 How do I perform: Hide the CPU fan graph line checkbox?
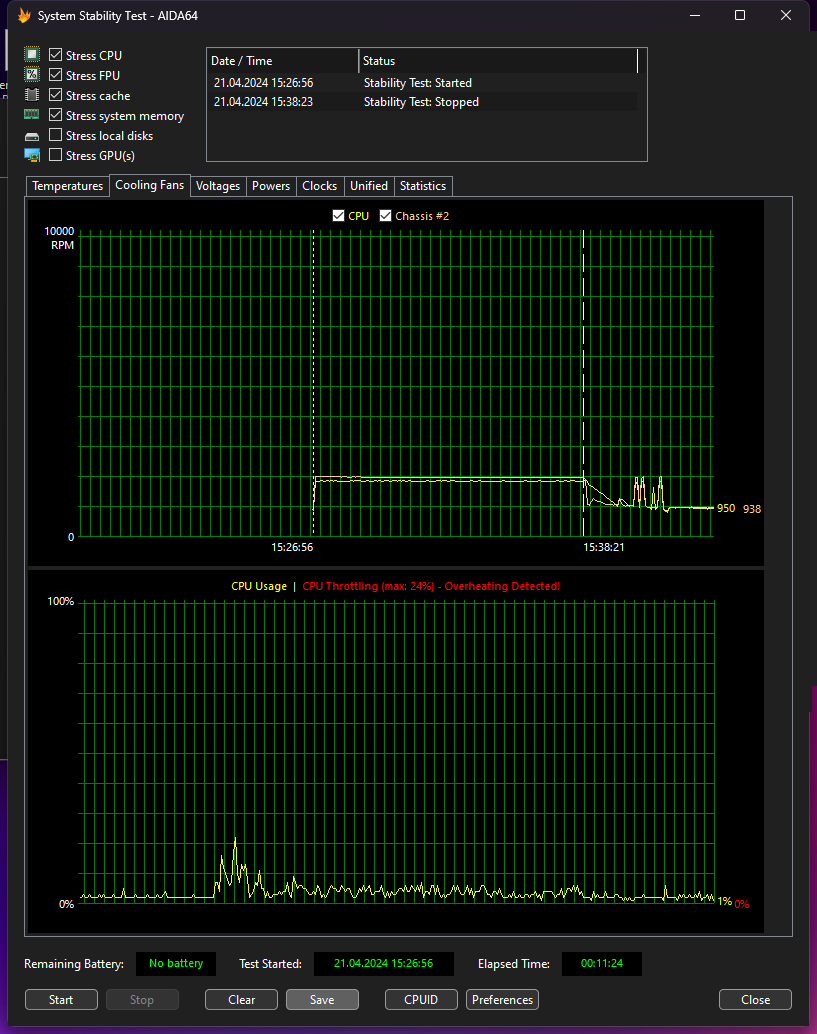pos(338,216)
